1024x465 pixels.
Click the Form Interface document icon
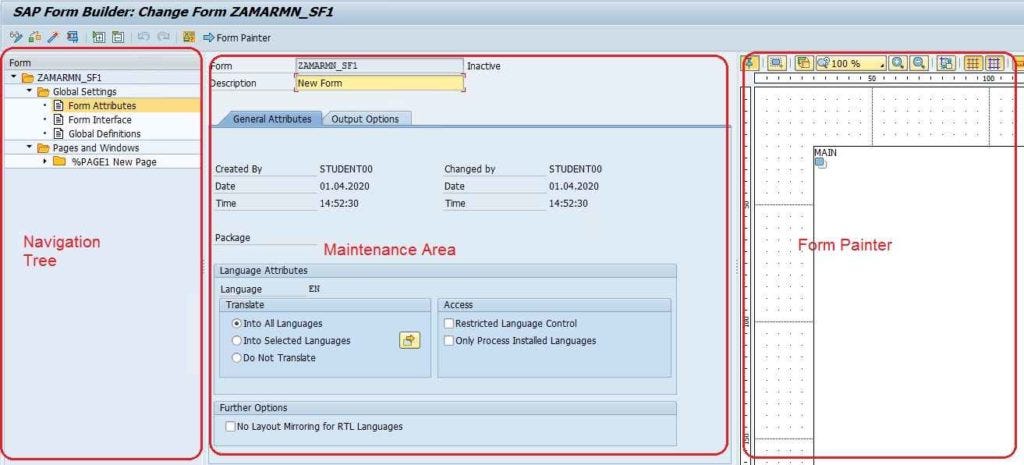point(59,120)
